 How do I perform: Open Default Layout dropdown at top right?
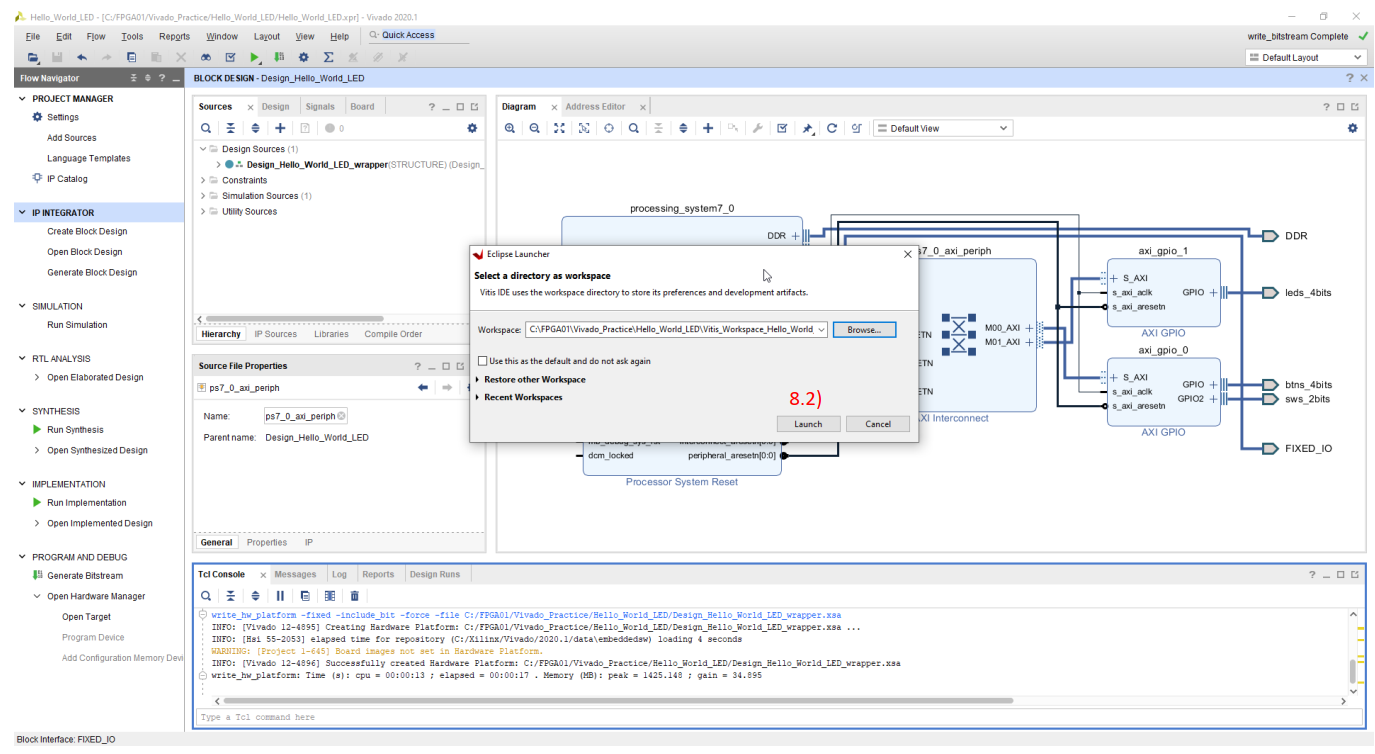pos(1306,58)
